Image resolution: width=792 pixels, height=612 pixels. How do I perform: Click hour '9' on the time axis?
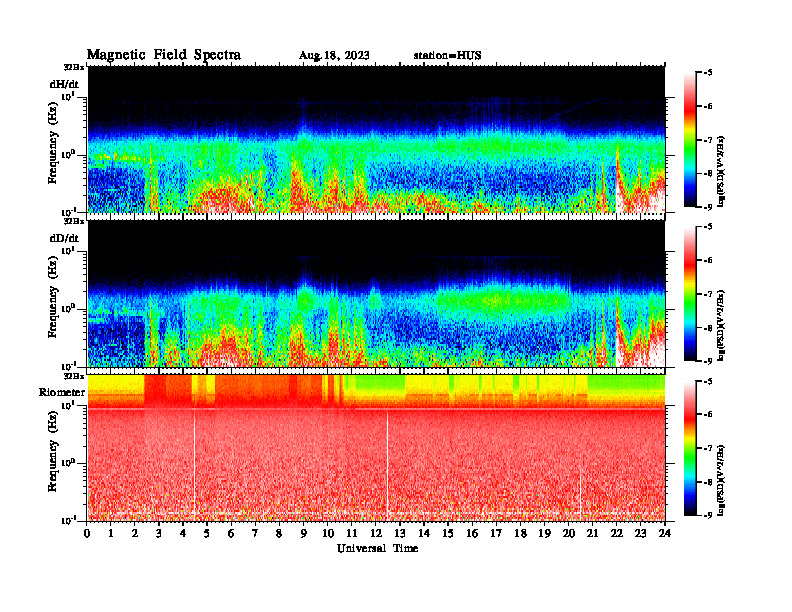(x=304, y=533)
